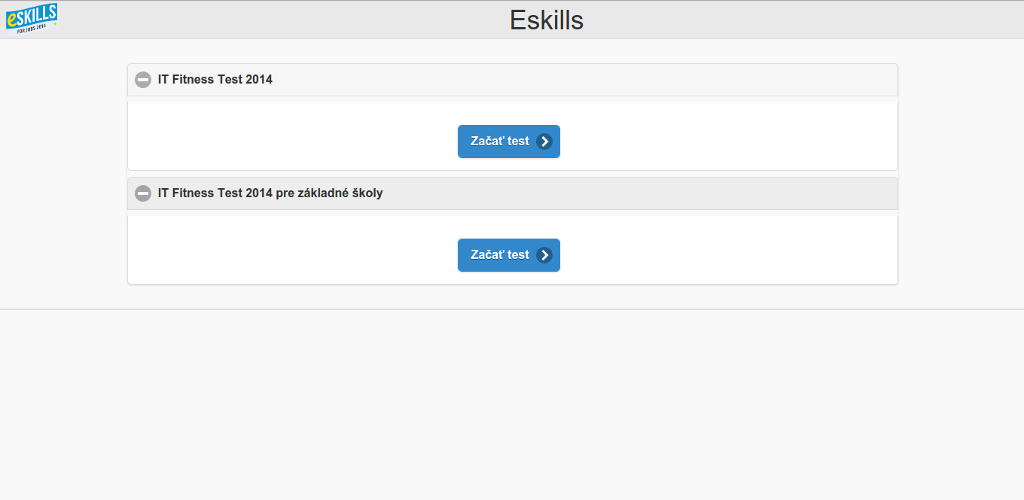Start the IT Fitness Test 2014
The height and width of the screenshot is (500, 1024).
[508, 141]
